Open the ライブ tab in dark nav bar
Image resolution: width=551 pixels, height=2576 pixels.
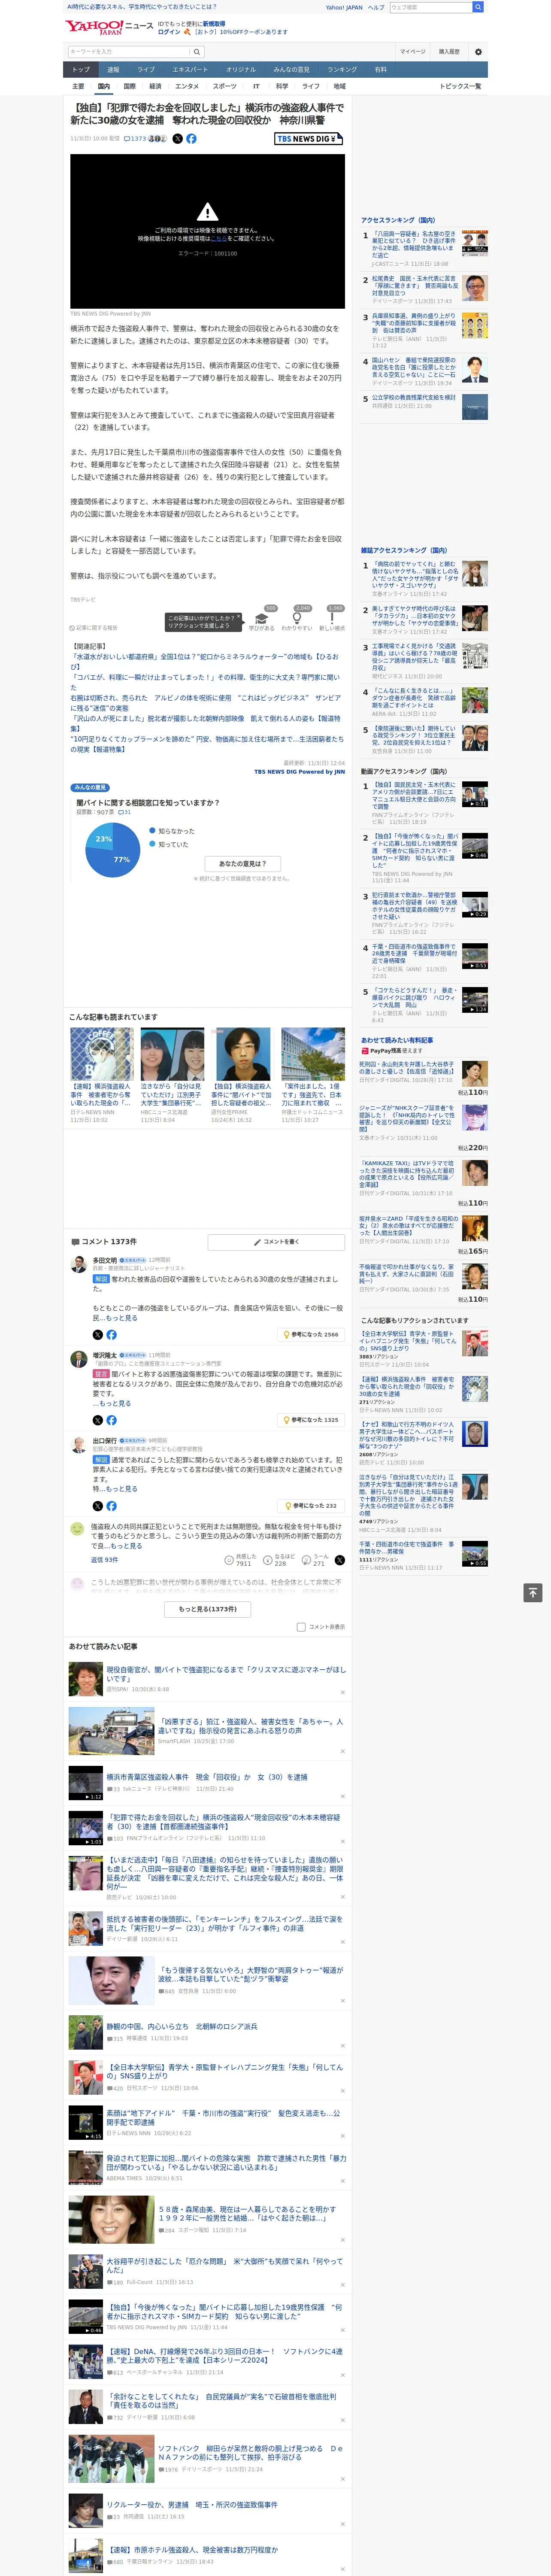pyautogui.click(x=146, y=70)
